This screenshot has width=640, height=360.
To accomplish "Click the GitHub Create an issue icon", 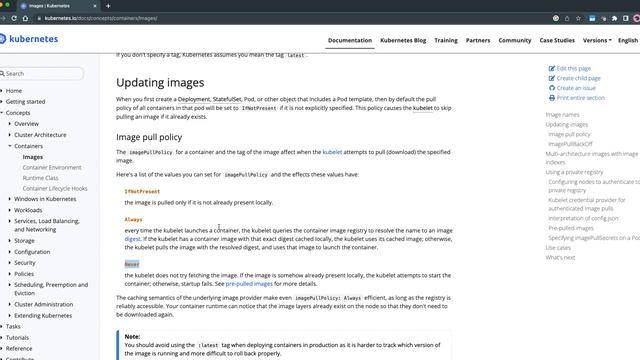I will 552,88.
